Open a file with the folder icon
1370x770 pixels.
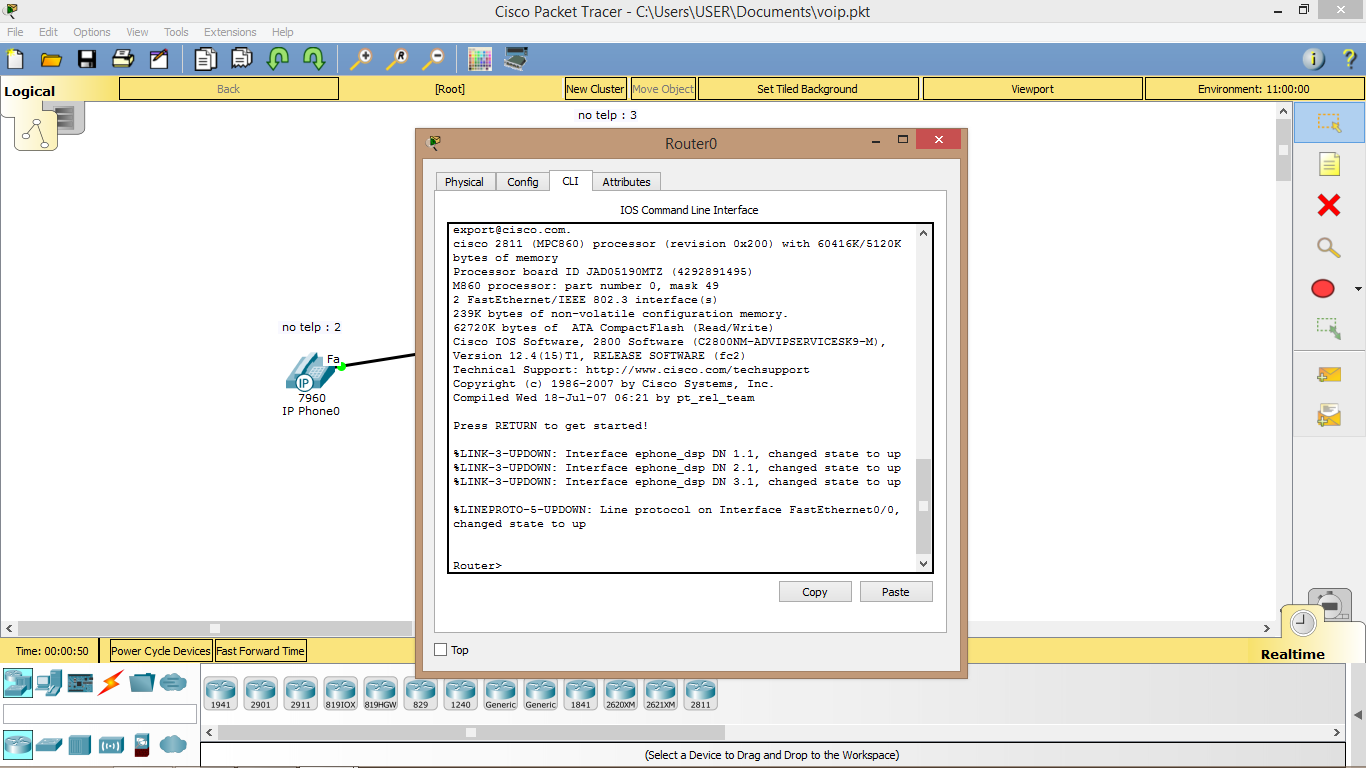tap(51, 59)
